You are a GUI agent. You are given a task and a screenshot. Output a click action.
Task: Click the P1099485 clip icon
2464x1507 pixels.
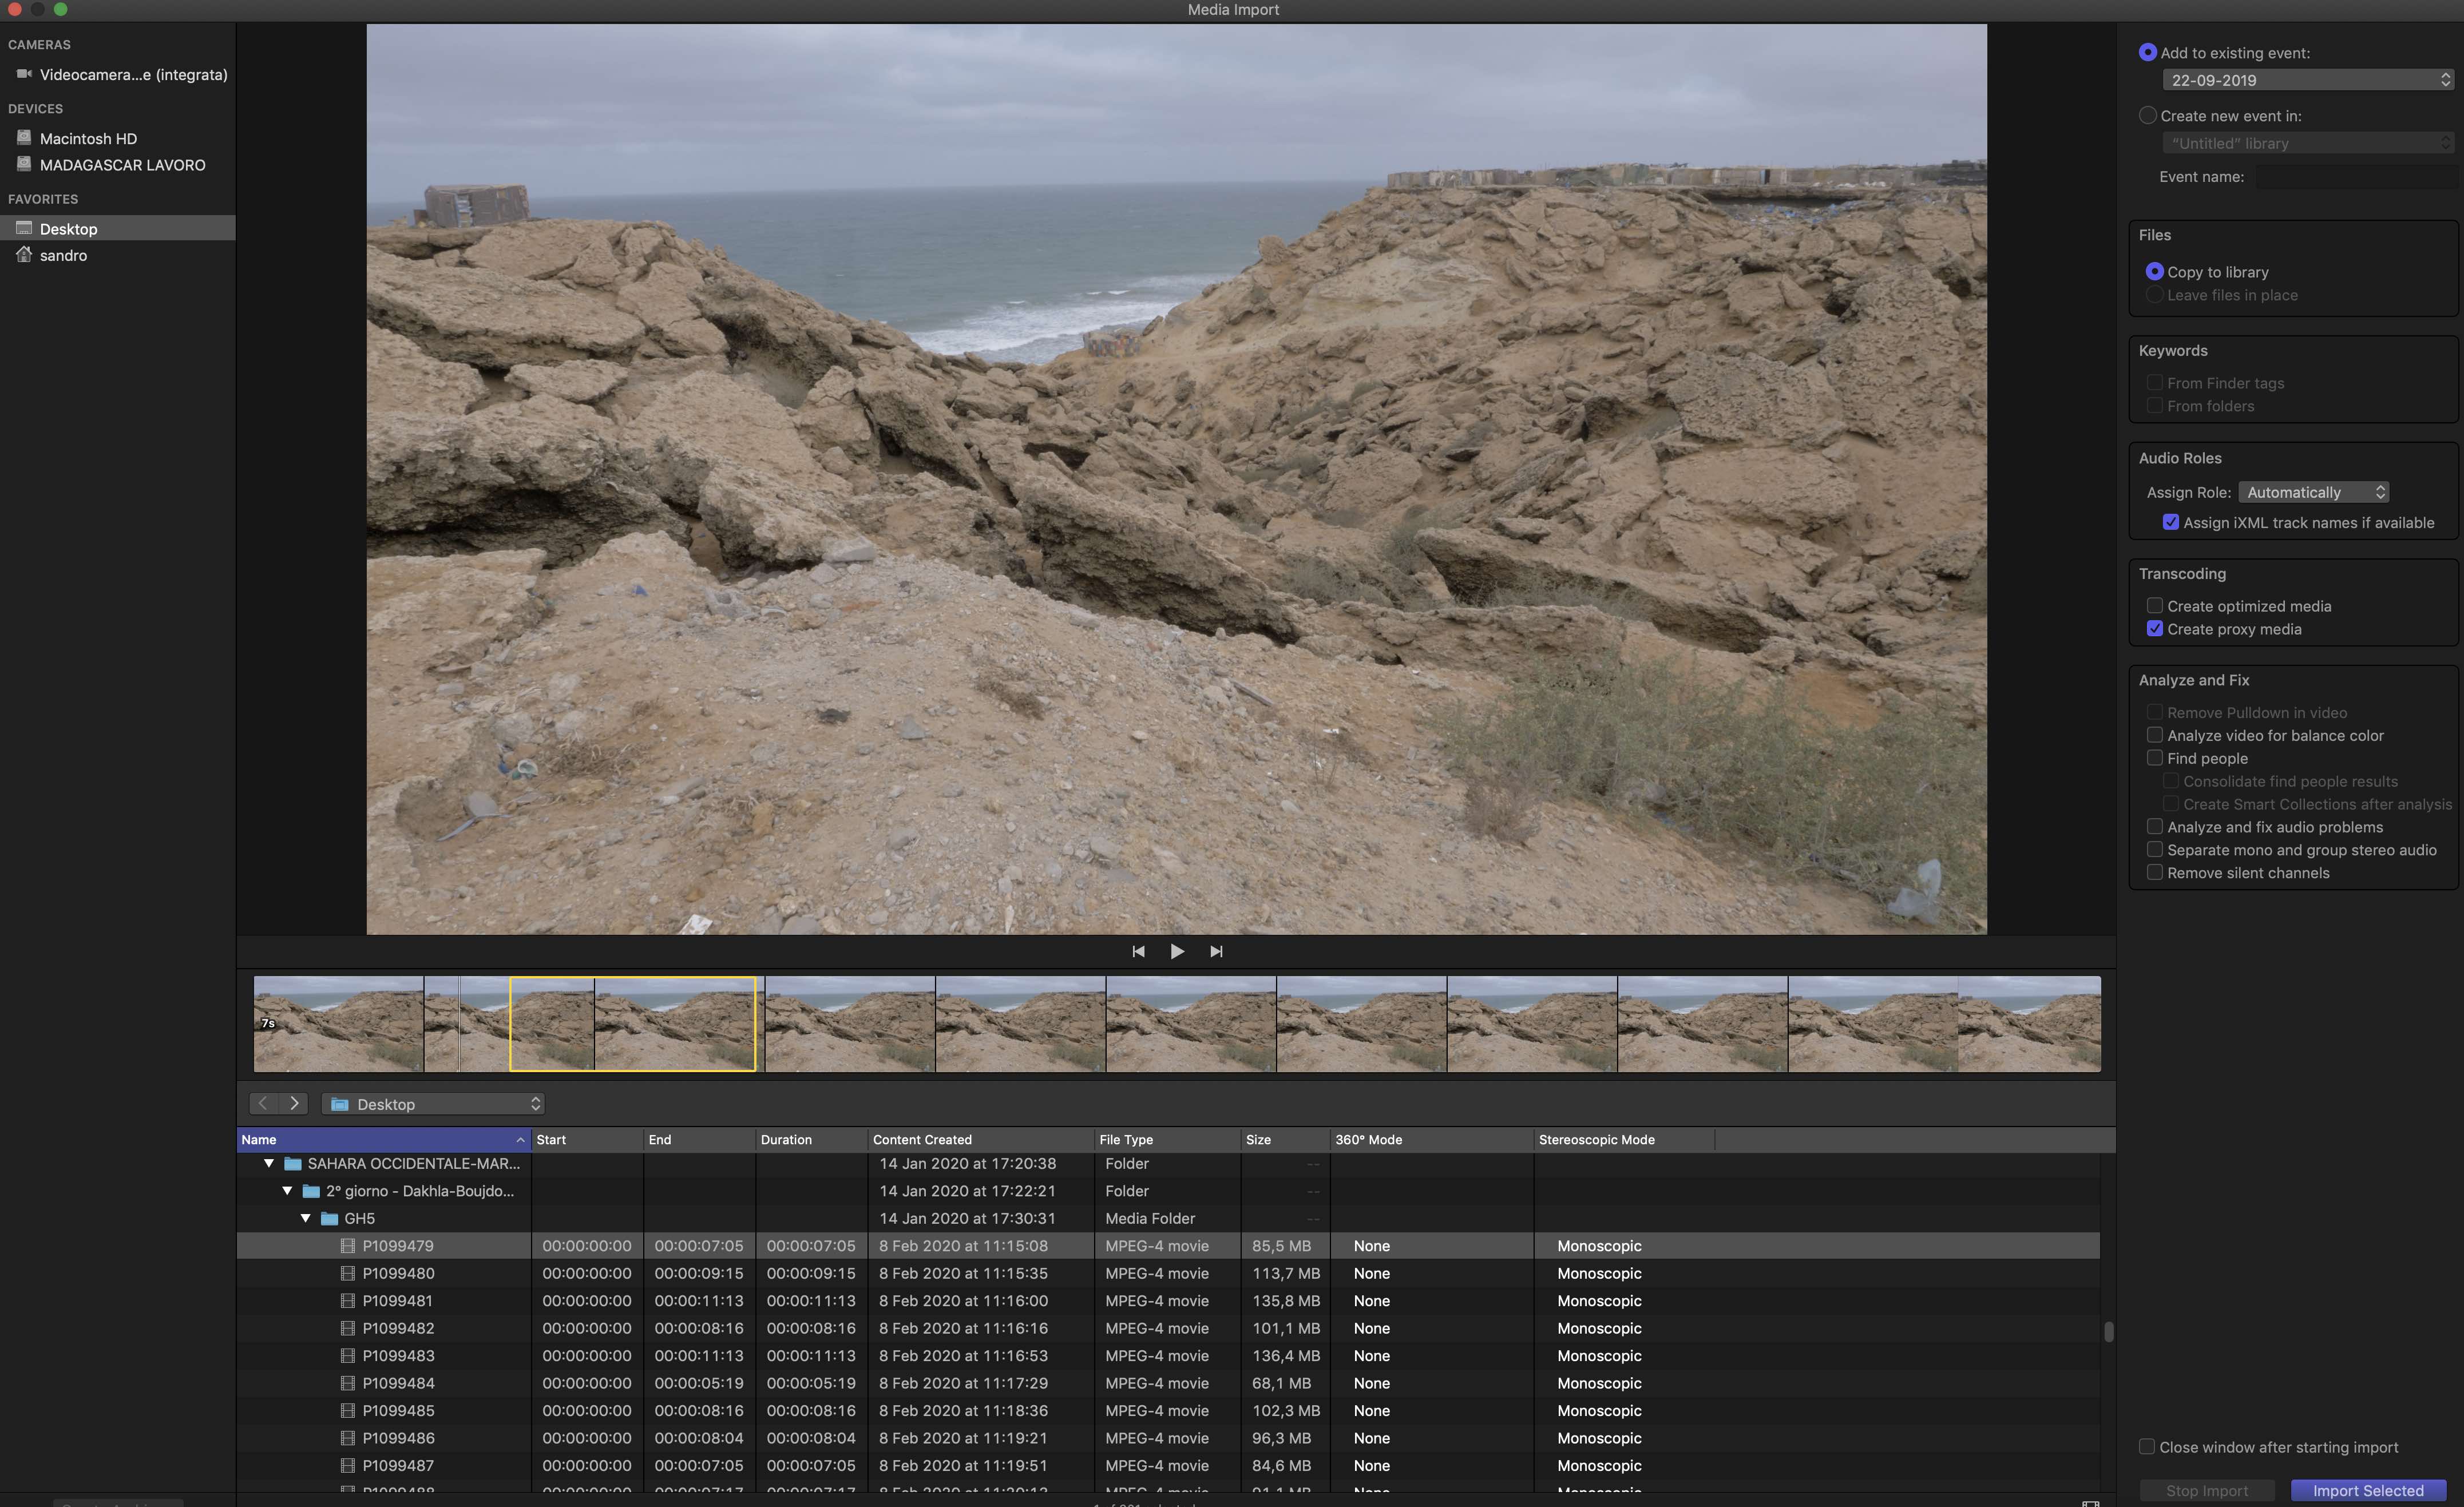pos(348,1410)
